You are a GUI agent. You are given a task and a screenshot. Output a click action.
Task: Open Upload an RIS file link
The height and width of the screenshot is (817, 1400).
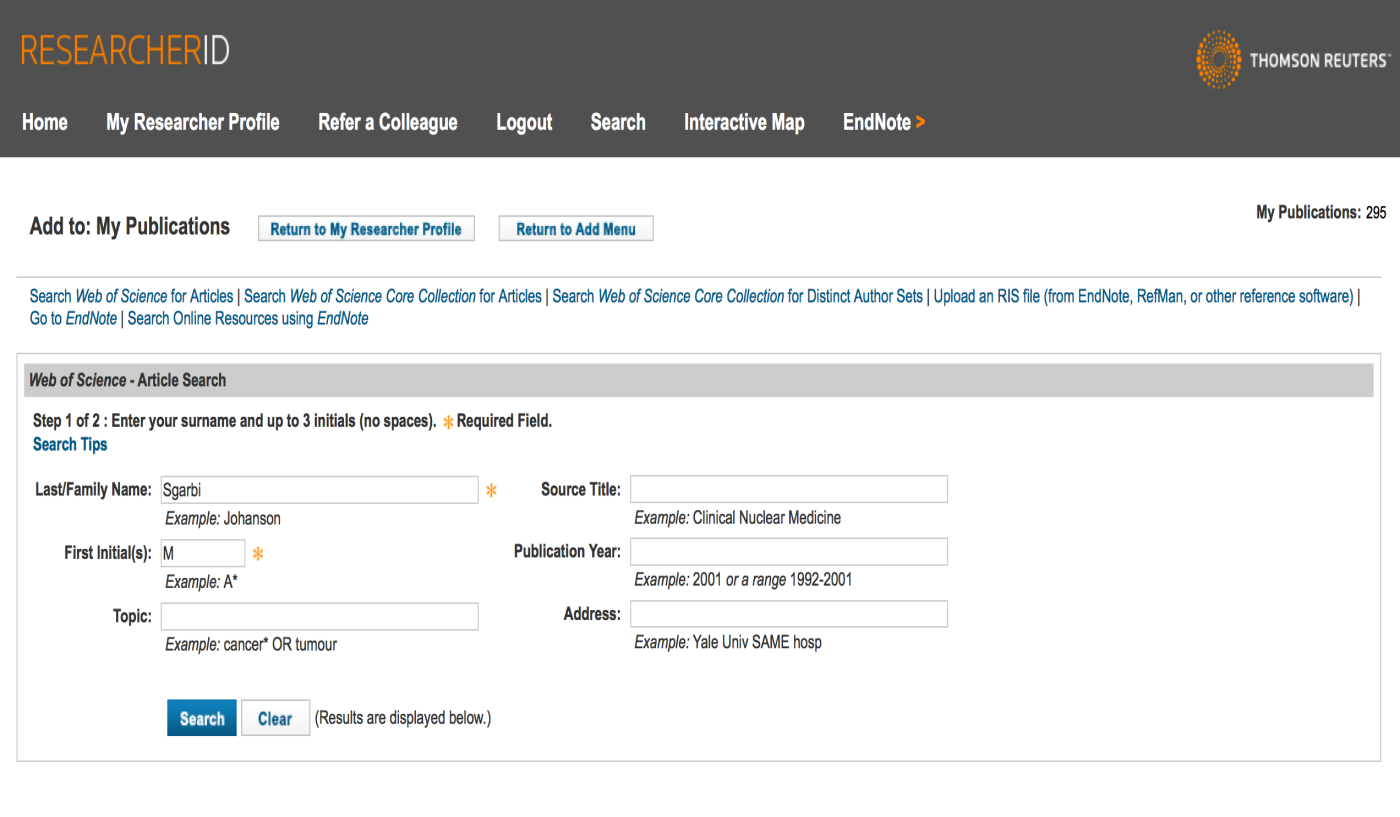click(x=1143, y=296)
